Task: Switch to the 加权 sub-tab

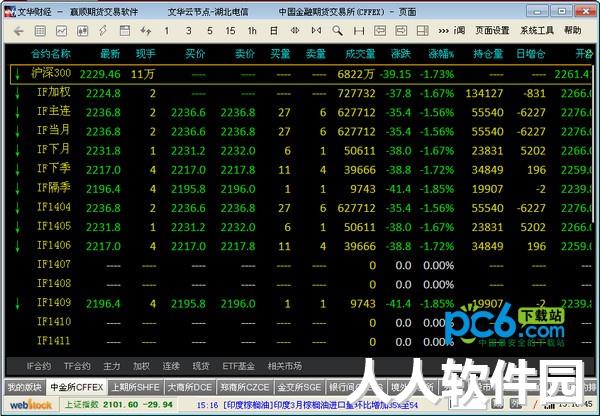Action: pos(141,366)
